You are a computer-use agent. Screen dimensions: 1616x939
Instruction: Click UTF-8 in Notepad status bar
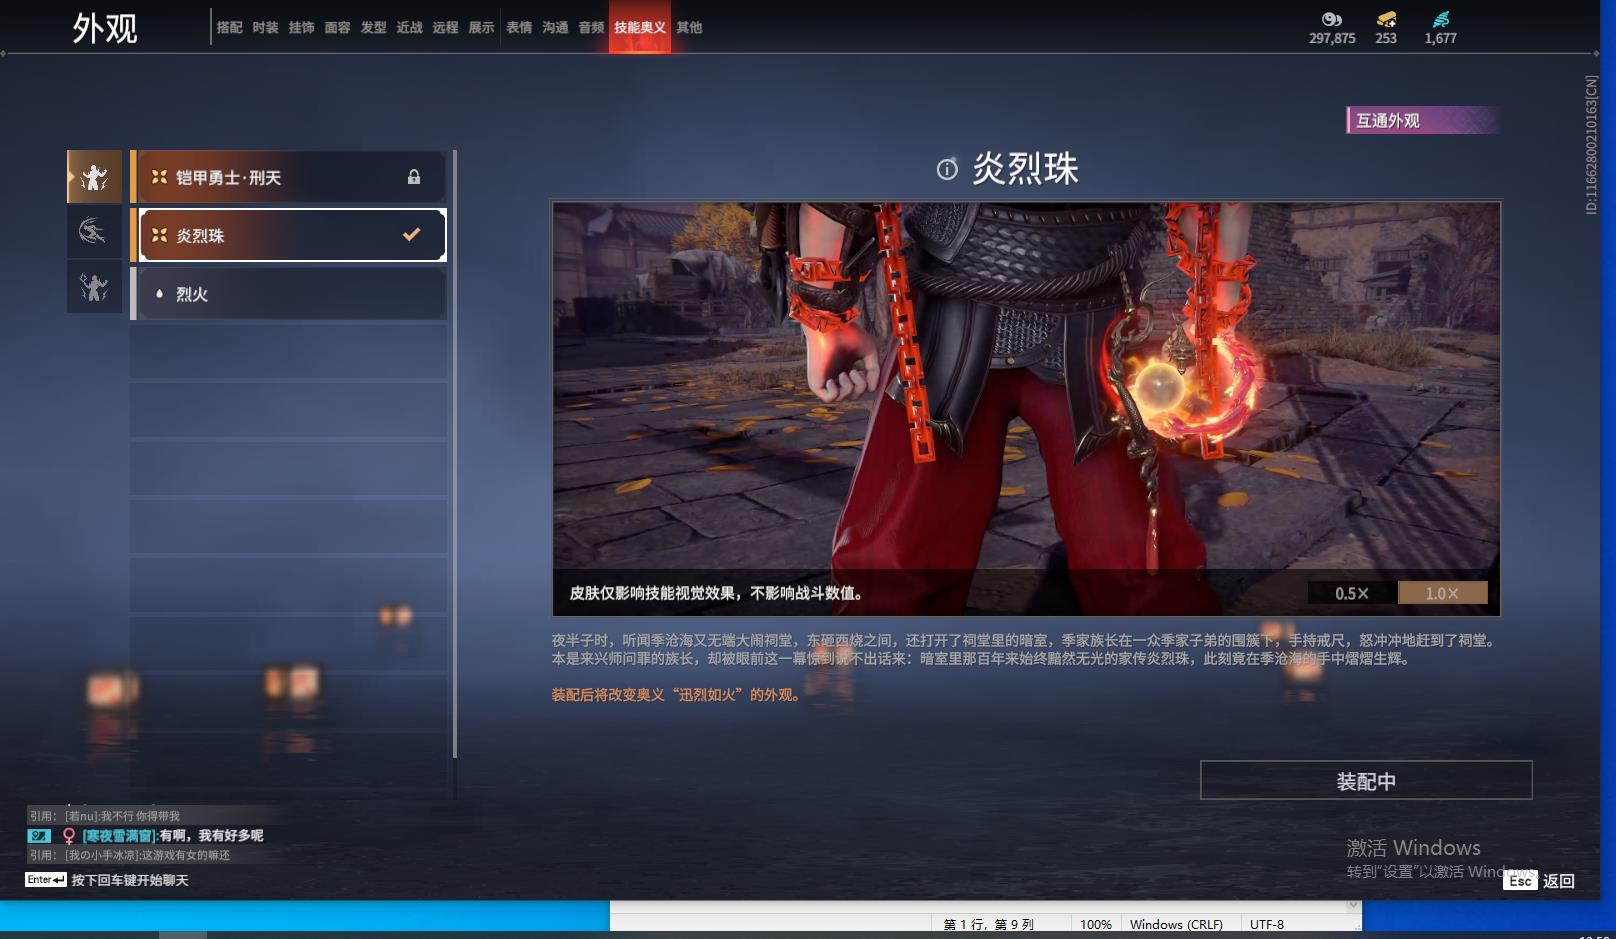pos(1267,924)
